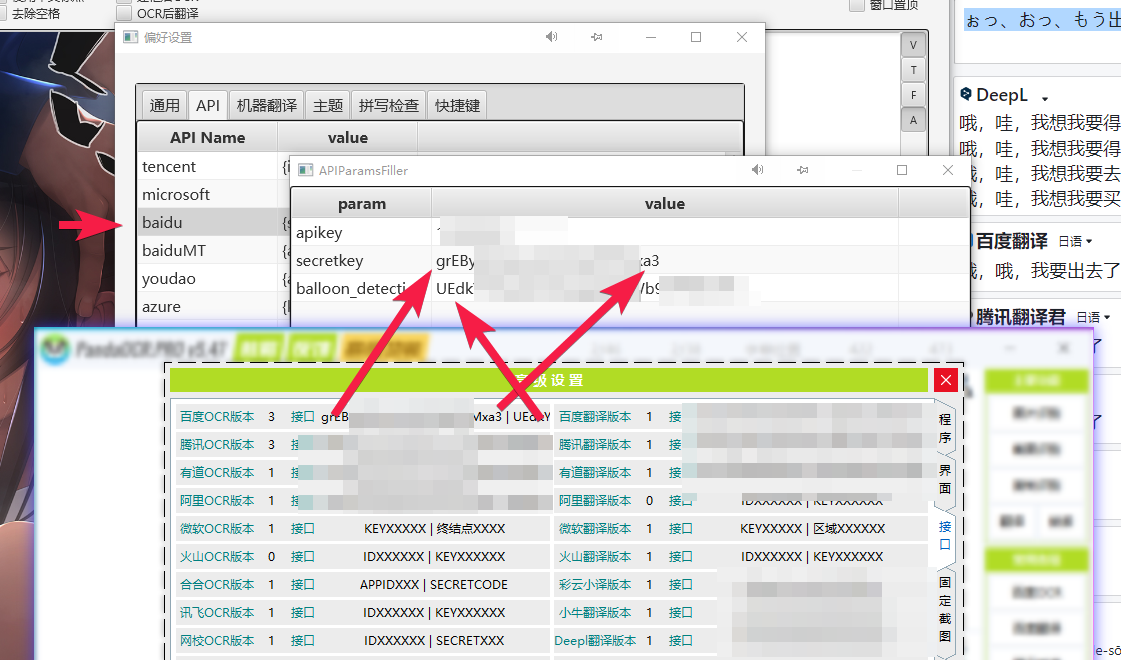The width and height of the screenshot is (1121, 660).
Task: Select the T quick-access side button
Action: coord(913,69)
